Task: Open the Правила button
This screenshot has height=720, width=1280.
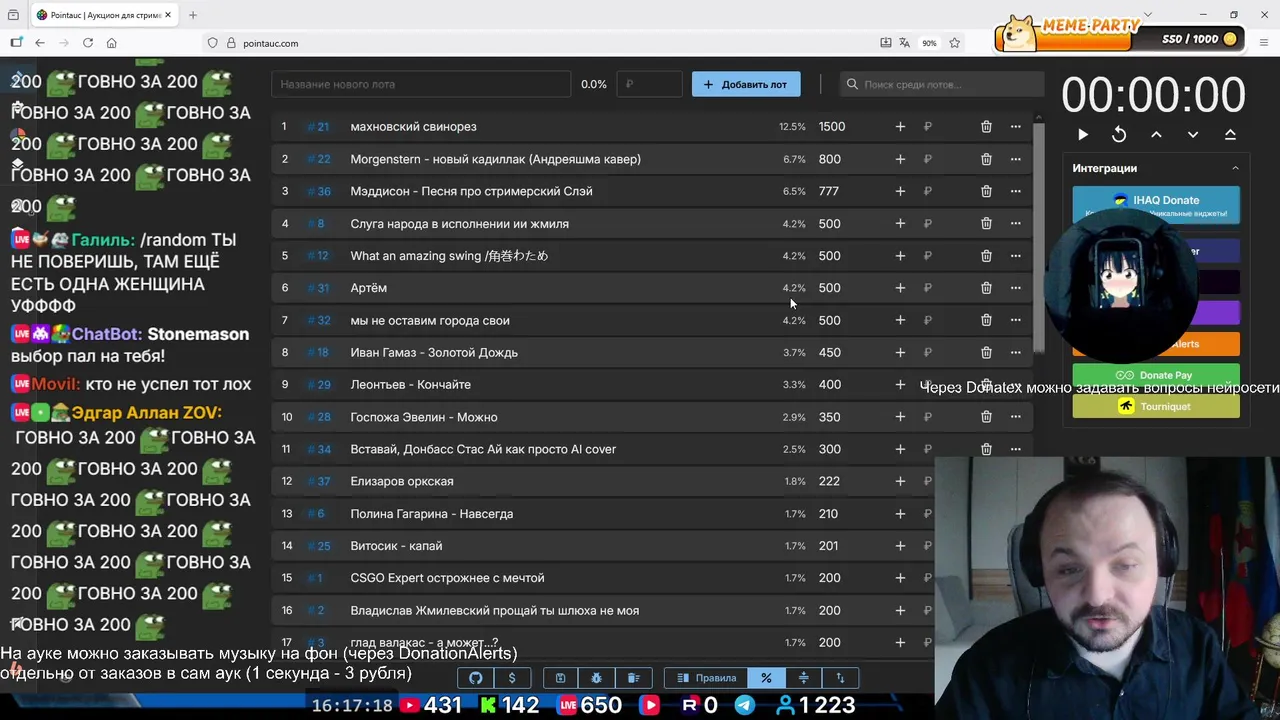Action: tap(707, 678)
